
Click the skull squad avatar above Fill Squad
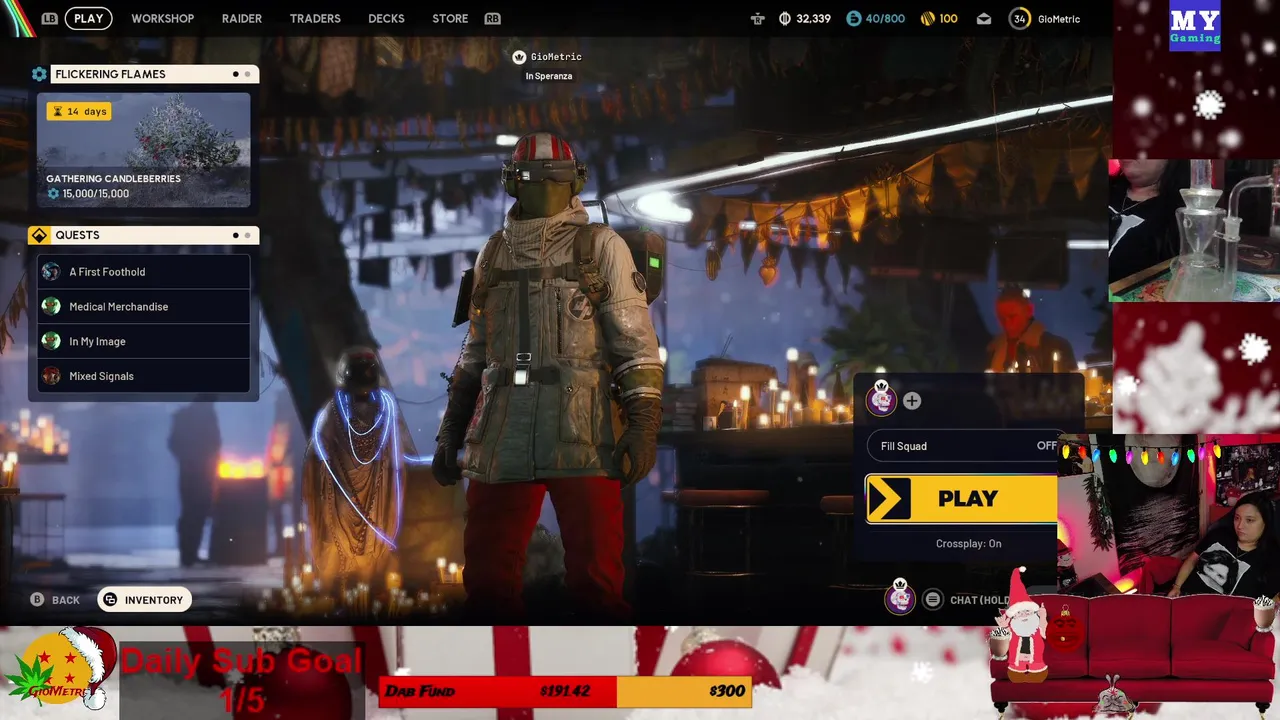click(881, 399)
